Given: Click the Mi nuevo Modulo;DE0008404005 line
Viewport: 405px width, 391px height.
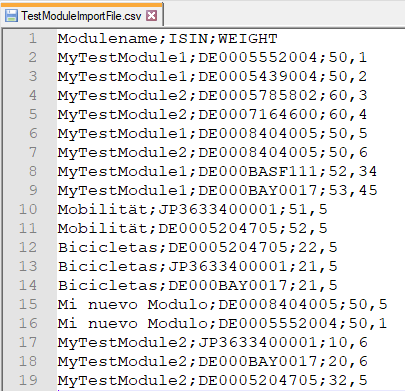Looking at the screenshot, I should coord(222,305).
